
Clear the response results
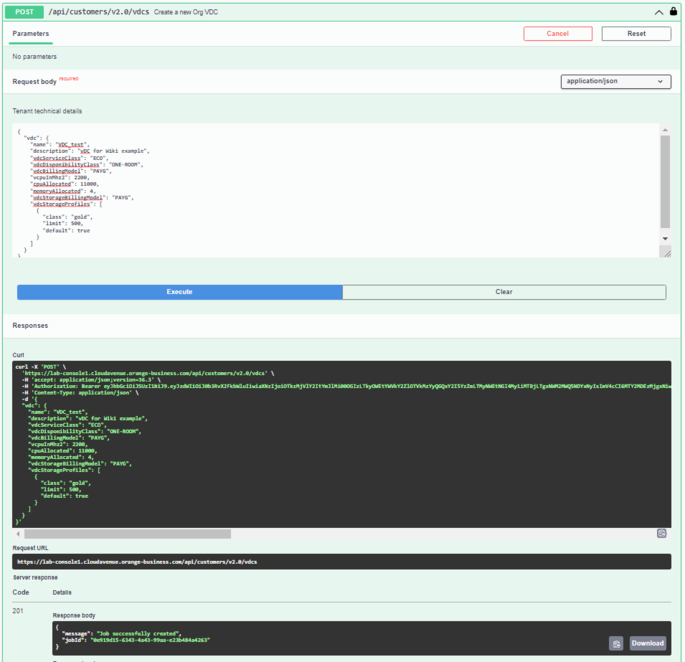point(504,292)
